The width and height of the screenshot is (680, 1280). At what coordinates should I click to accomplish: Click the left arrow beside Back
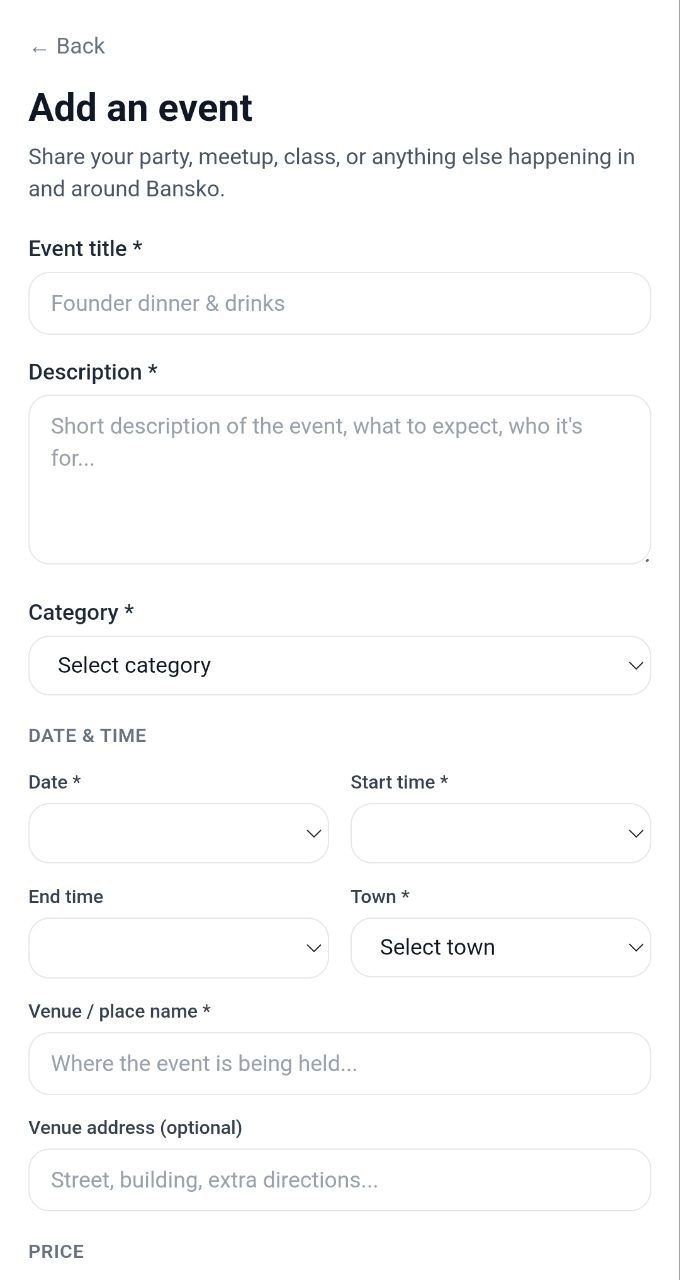(39, 46)
